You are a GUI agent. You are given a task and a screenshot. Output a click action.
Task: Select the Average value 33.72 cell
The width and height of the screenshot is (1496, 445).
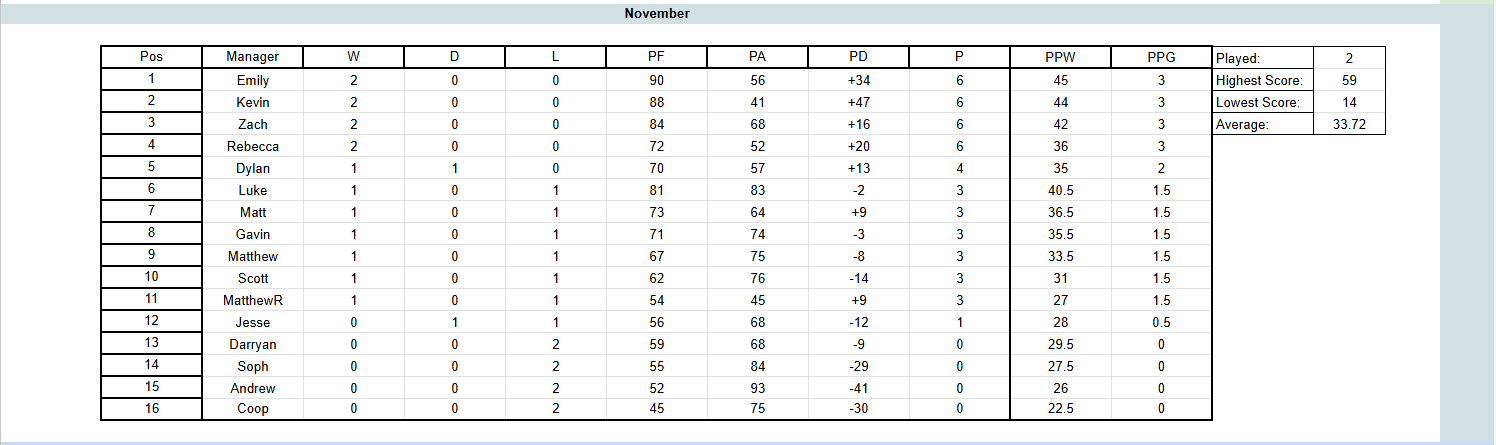point(1349,124)
